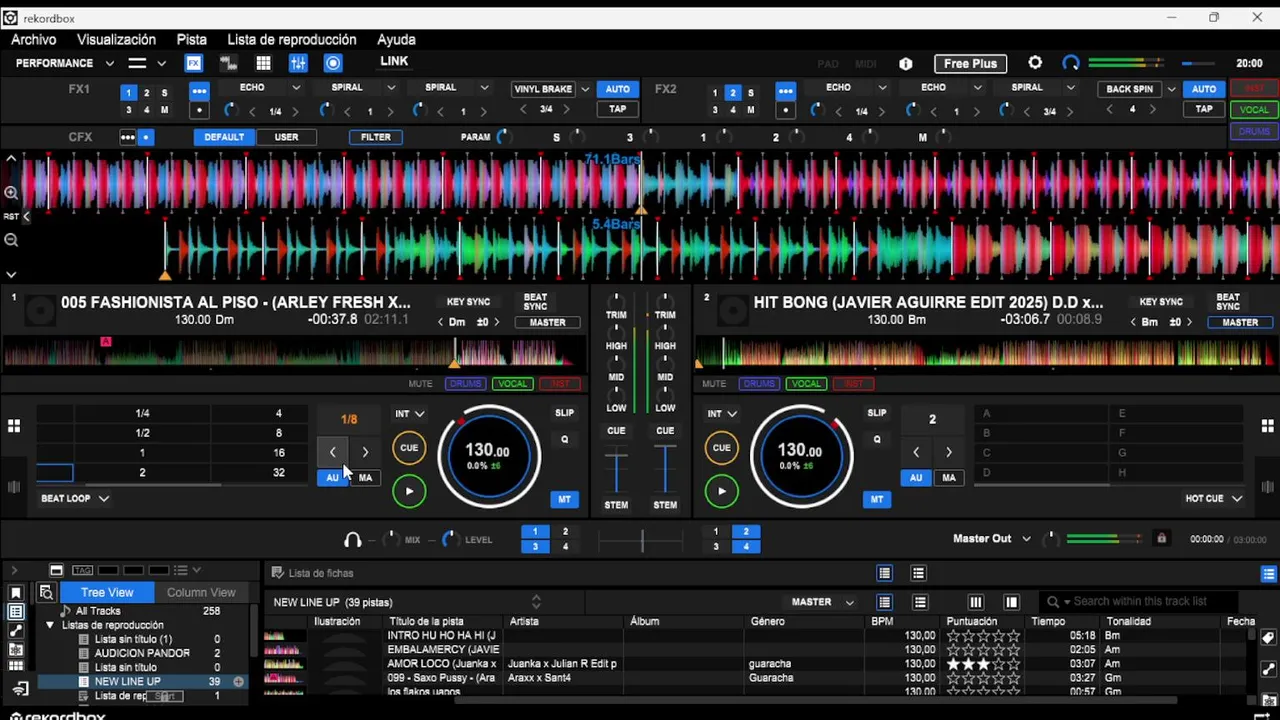Screen dimensions: 1280x720
Task: Open the recording panel icon
Action: pos(333,63)
